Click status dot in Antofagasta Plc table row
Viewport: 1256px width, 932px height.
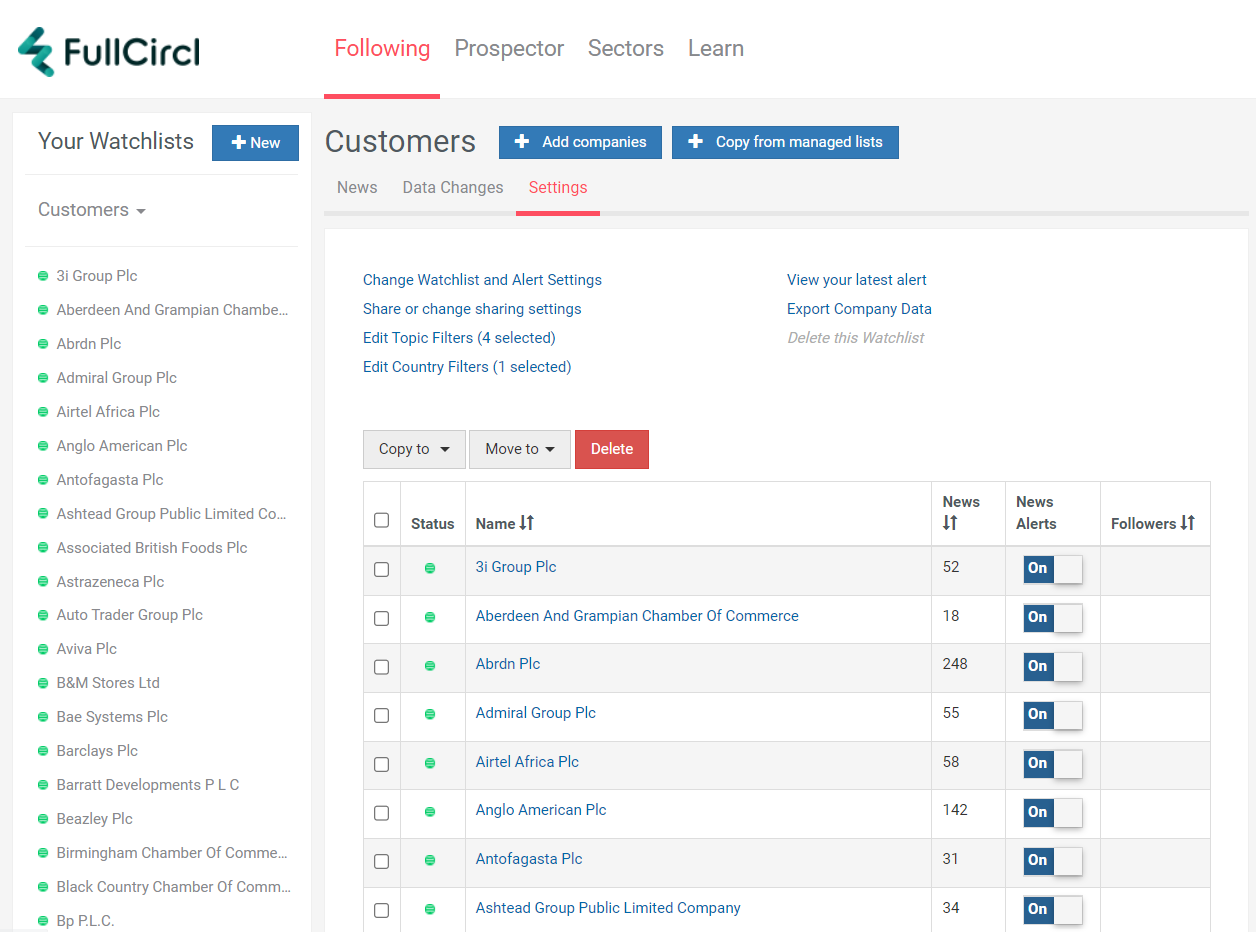[430, 860]
